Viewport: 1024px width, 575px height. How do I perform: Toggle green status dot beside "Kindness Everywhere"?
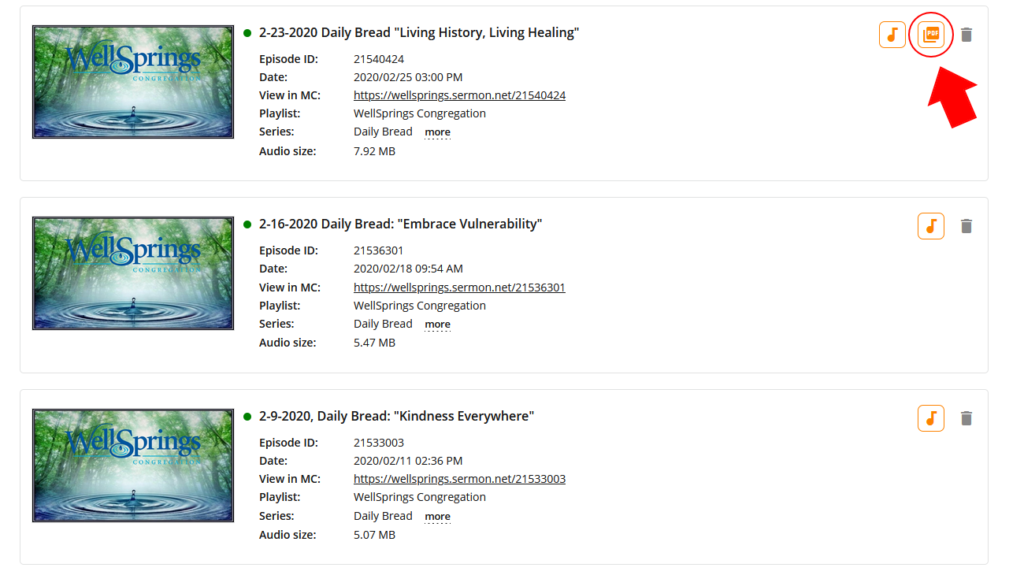pos(247,416)
